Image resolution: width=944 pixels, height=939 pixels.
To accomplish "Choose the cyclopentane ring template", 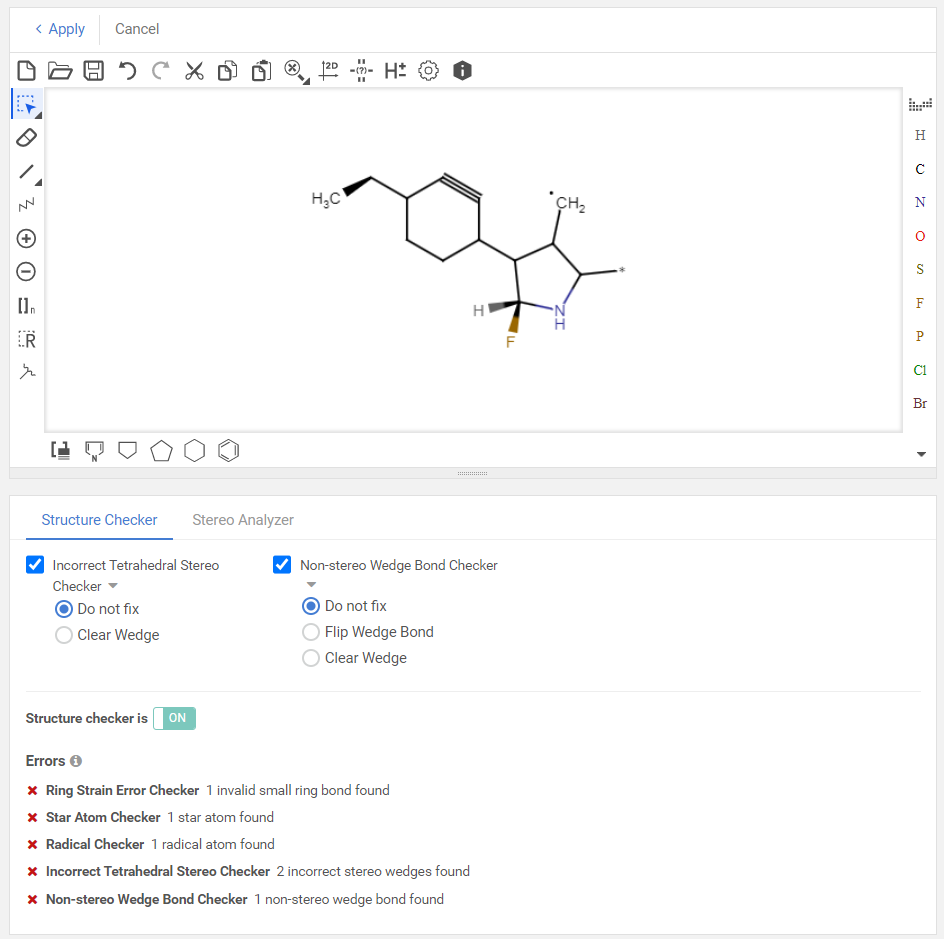I will coord(161,451).
